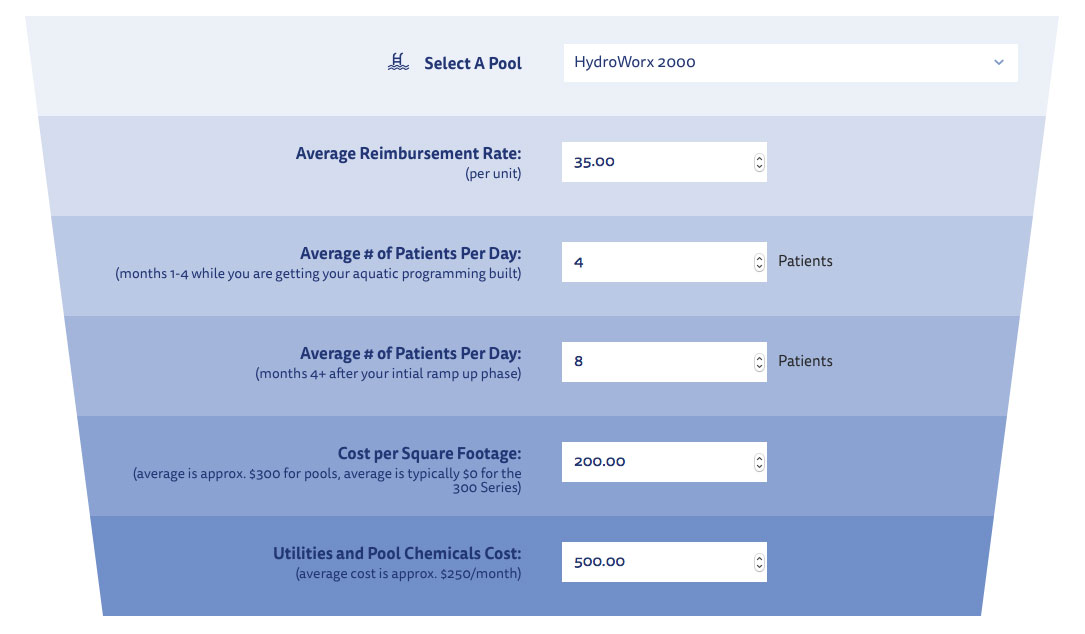This screenshot has width=1085, height=634.
Task: Decrease reimbursement rate with the down stepper arrow
Action: (x=759, y=166)
